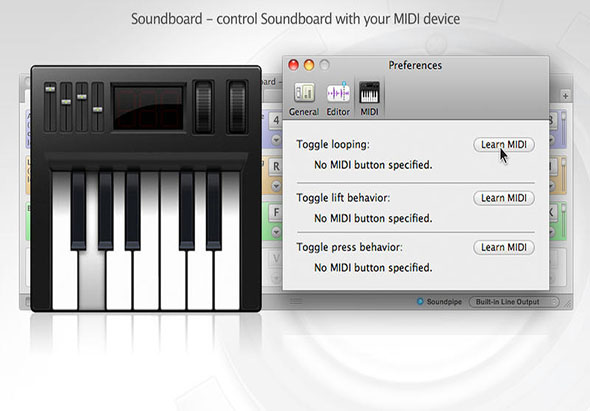590x411 pixels.
Task: Click the 4 key label in purple pad
Action: (x=276, y=120)
